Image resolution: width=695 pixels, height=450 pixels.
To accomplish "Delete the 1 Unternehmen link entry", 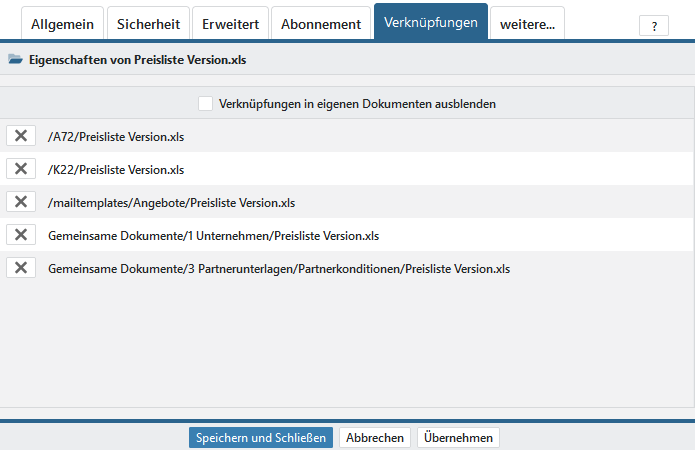I will 20,235.
